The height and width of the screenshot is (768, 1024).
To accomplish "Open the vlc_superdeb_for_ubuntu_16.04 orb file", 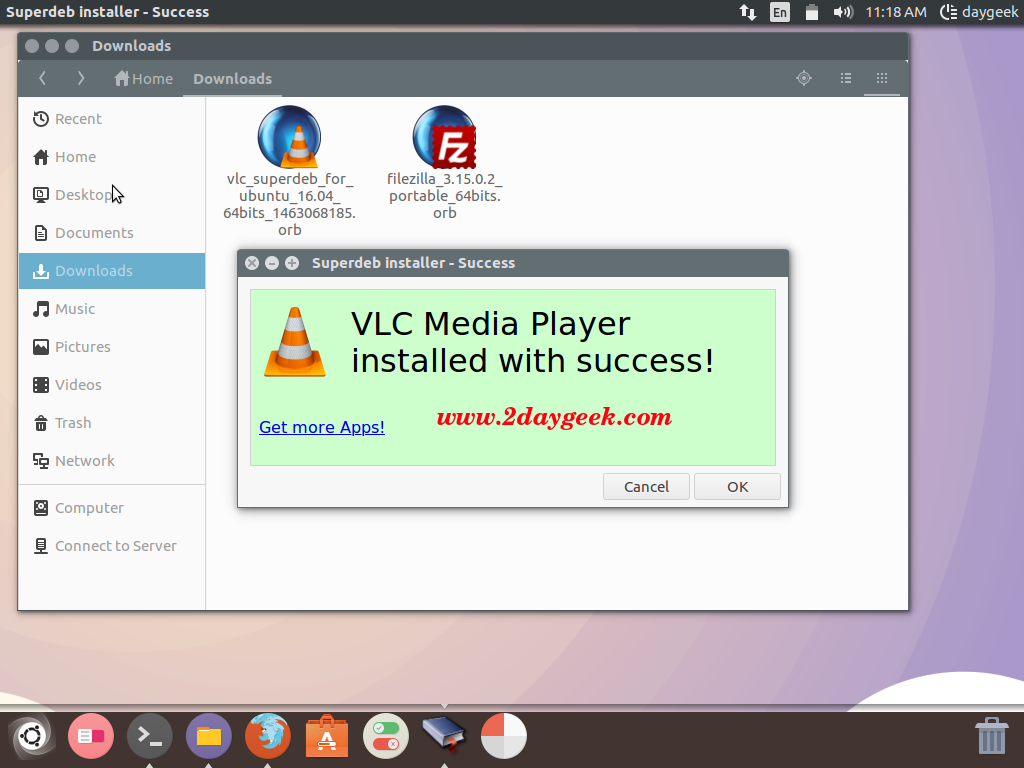I will [x=289, y=170].
